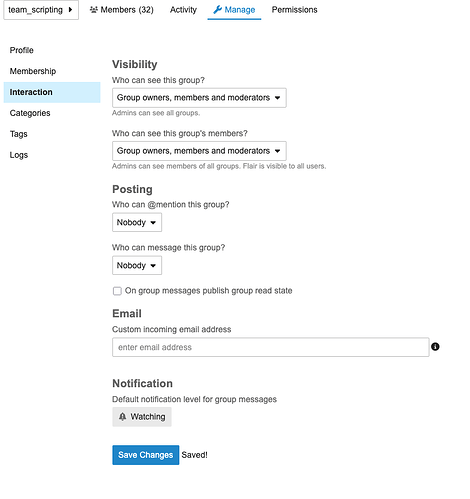Open the group's members visibility dropdown
Image resolution: width=470 pixels, height=499 pixels.
click(199, 151)
